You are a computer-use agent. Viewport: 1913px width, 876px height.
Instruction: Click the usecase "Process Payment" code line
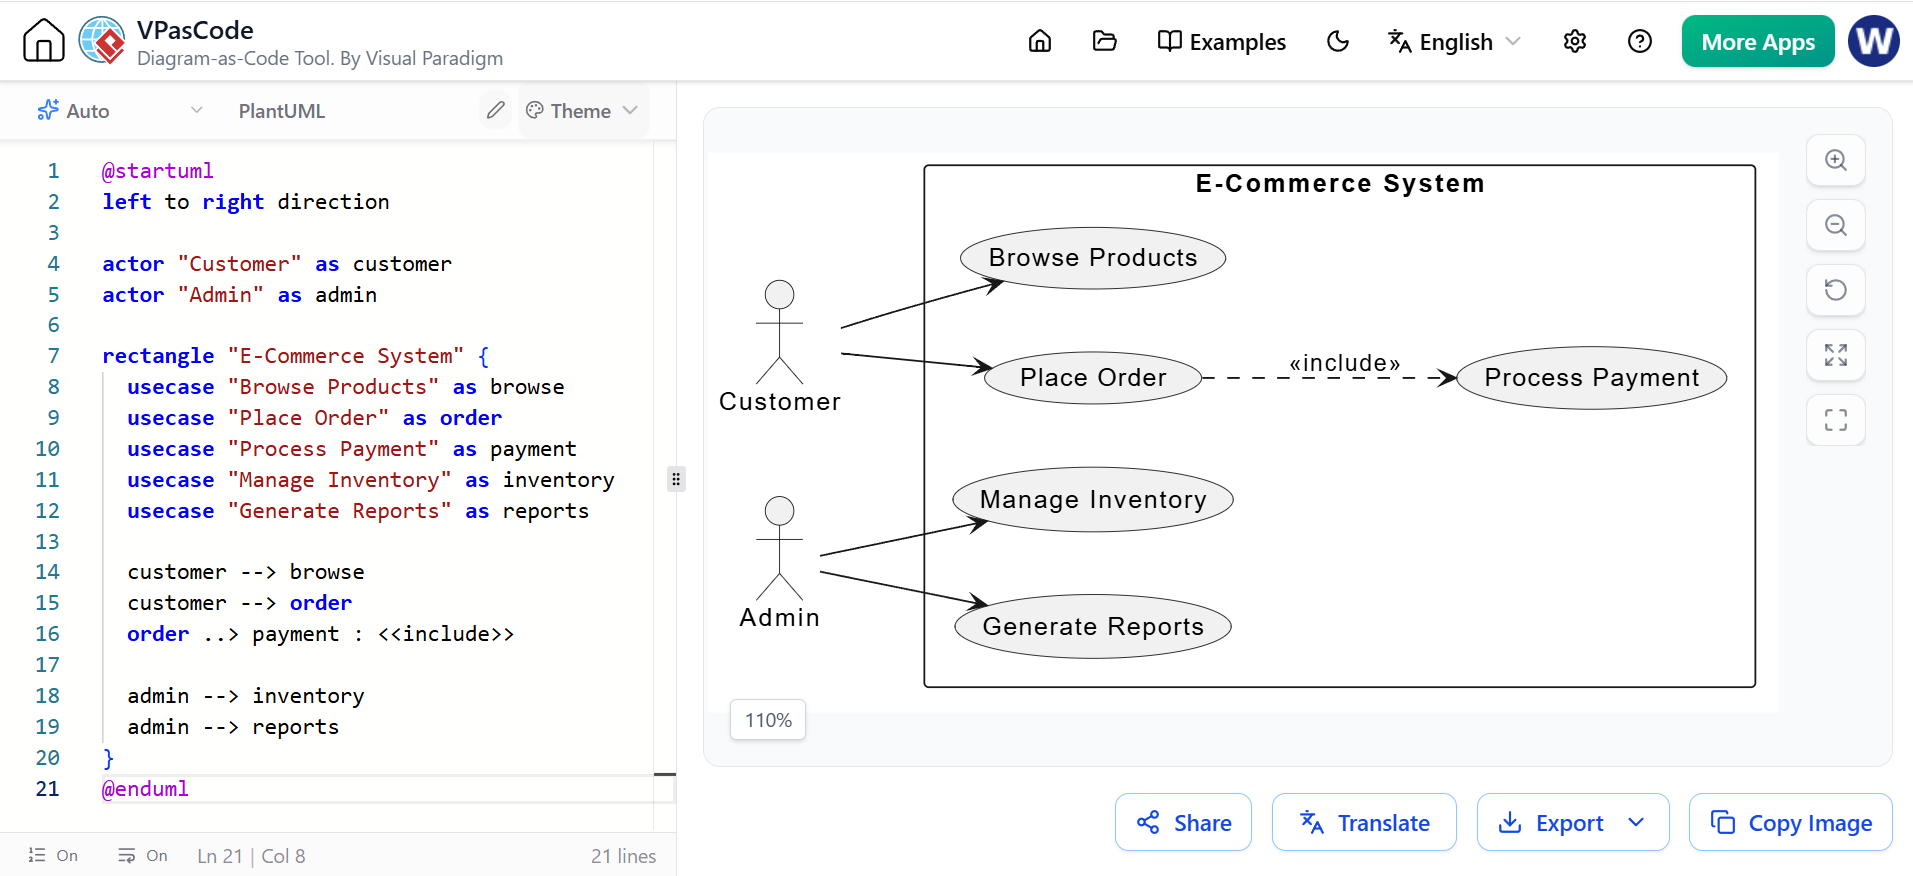click(352, 449)
